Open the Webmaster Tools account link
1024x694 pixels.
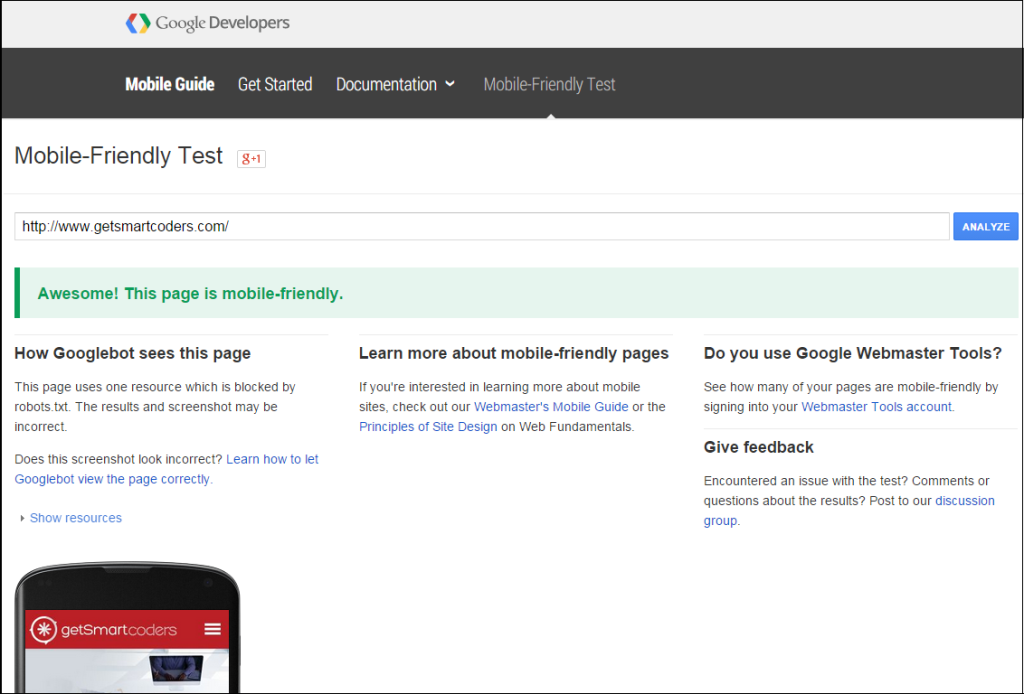[878, 407]
